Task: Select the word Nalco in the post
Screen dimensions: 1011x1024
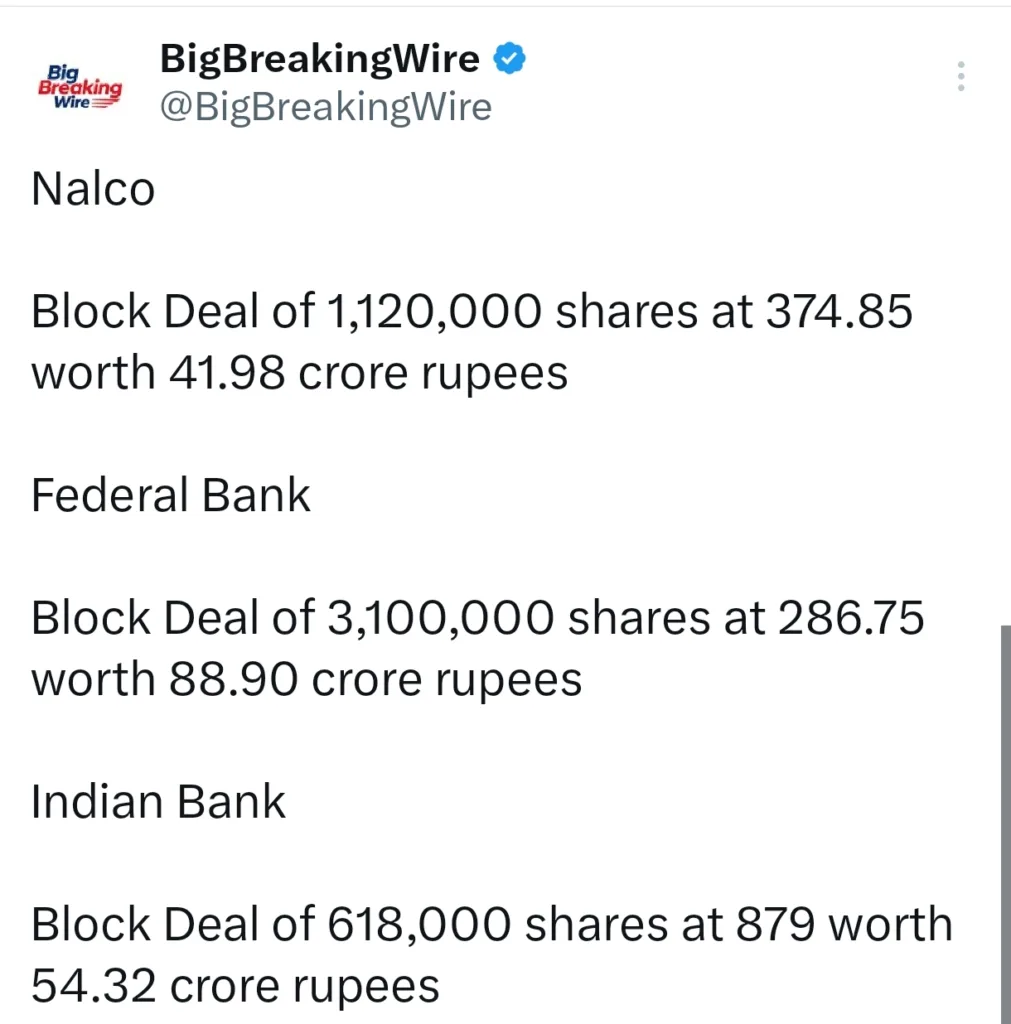Action: point(92,188)
